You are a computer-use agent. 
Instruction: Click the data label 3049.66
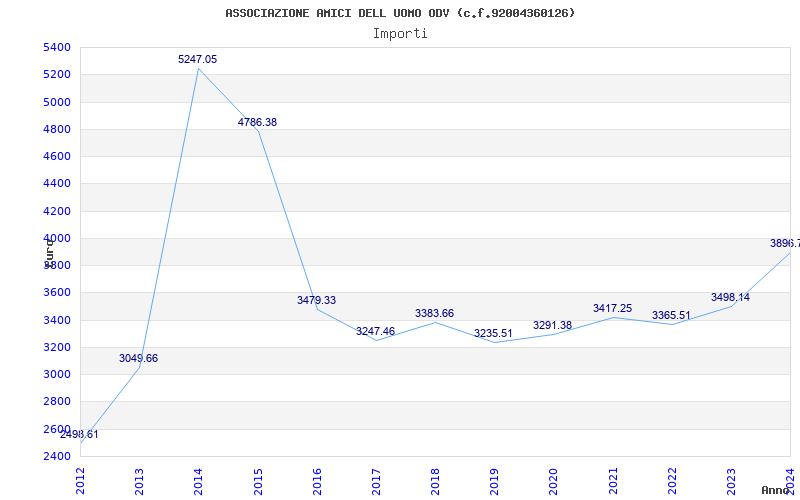(x=138, y=359)
